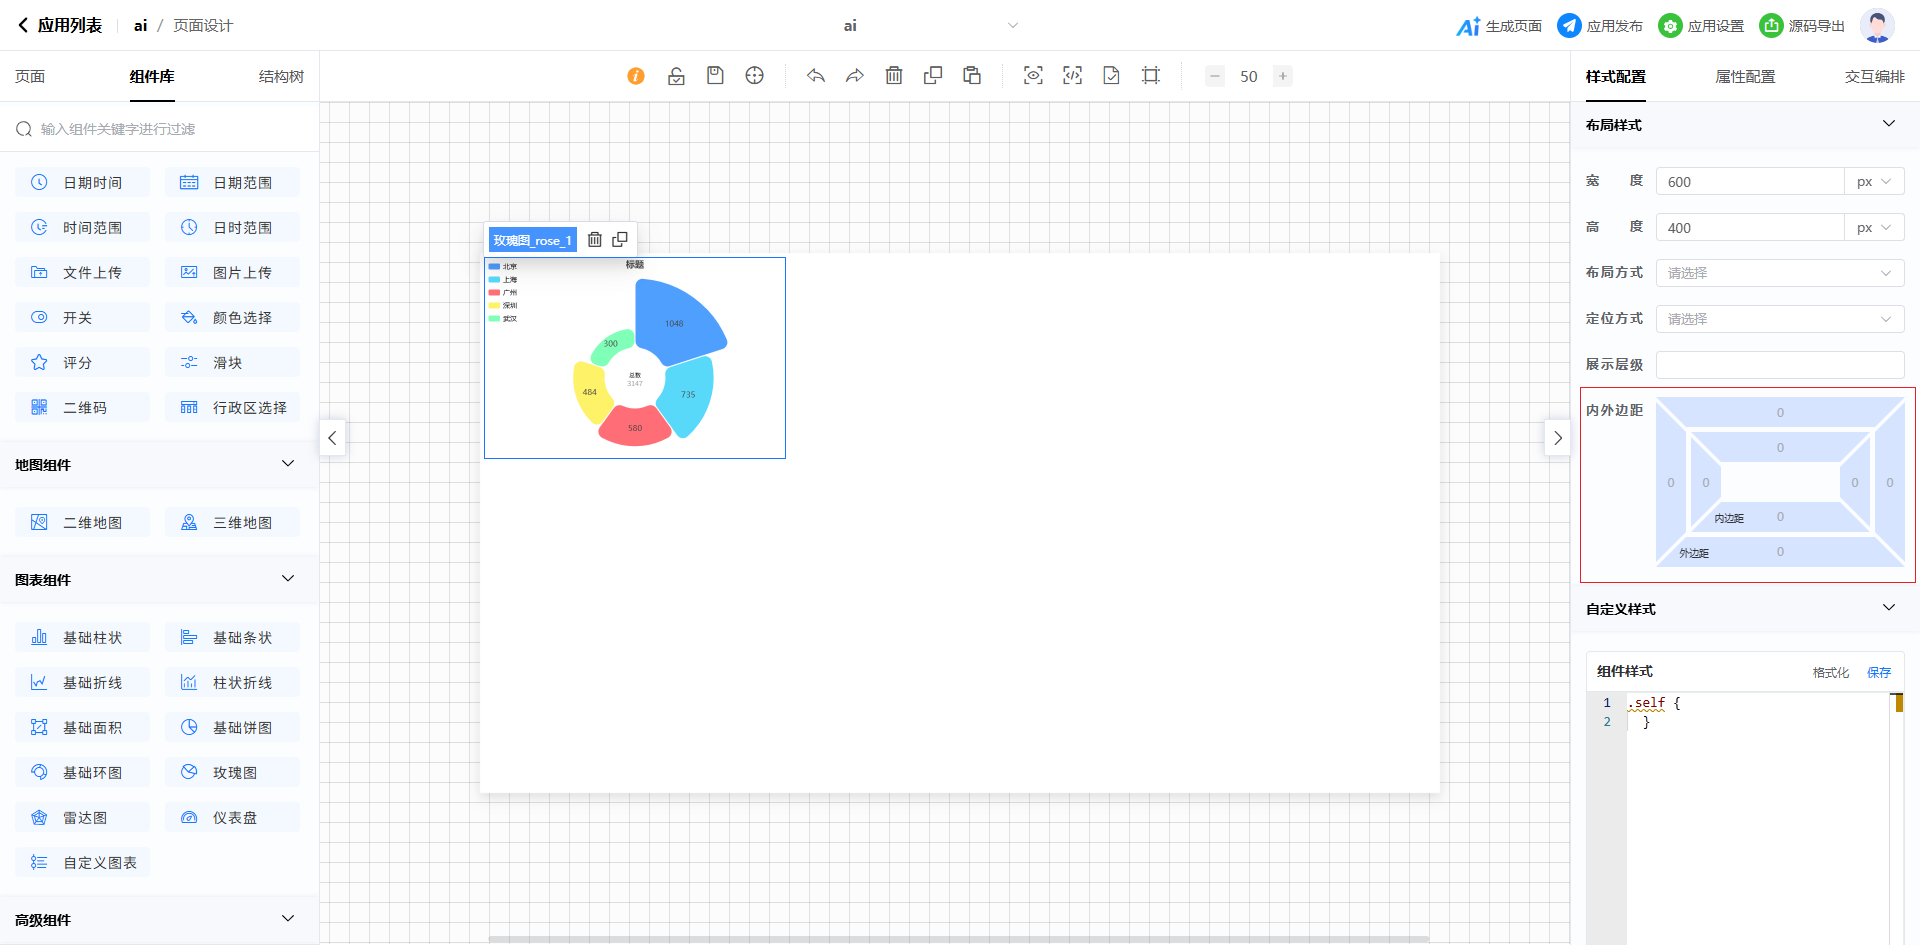Collapse the left component panel
The image size is (1920, 945).
[332, 438]
